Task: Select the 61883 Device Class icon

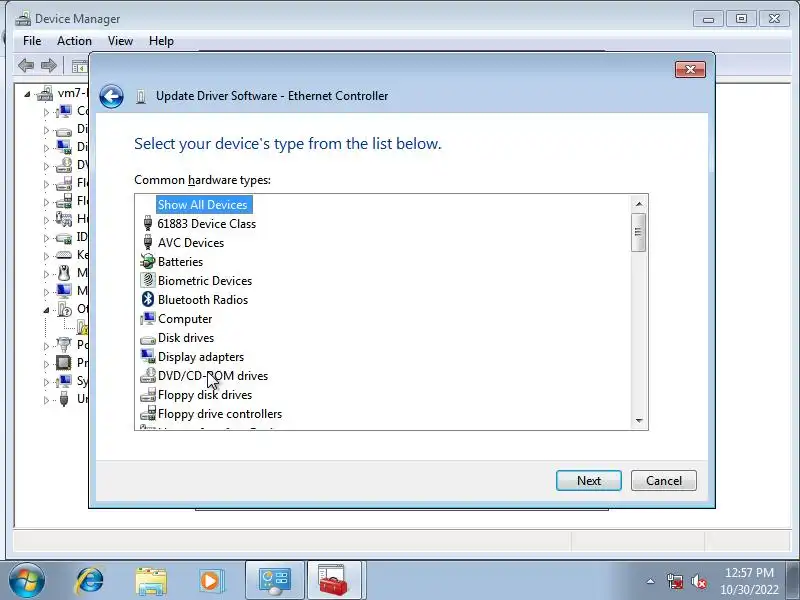Action: pos(147,223)
